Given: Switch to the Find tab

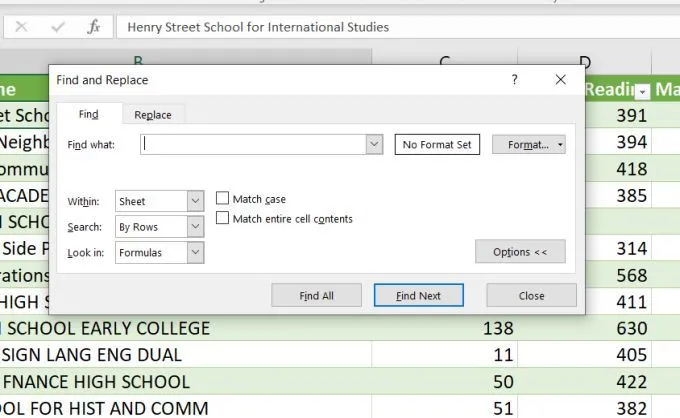Looking at the screenshot, I should 89,114.
